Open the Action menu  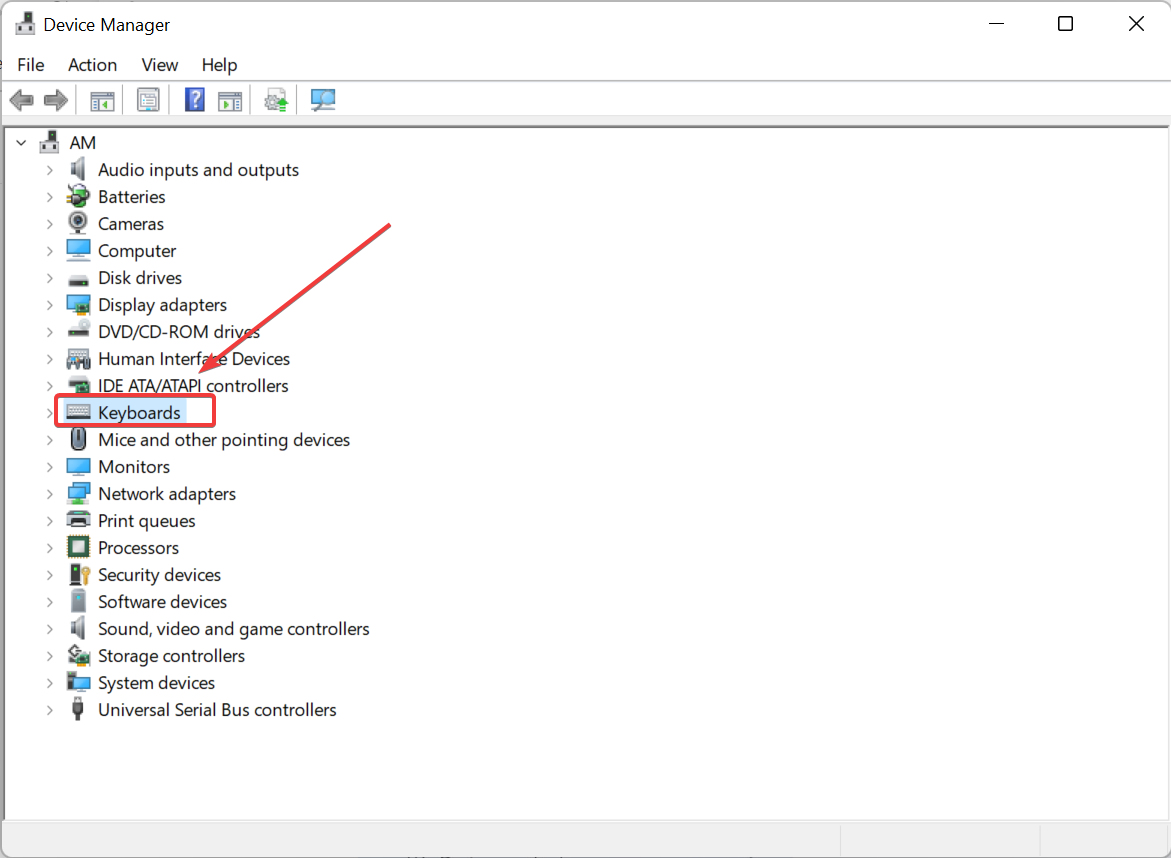93,65
